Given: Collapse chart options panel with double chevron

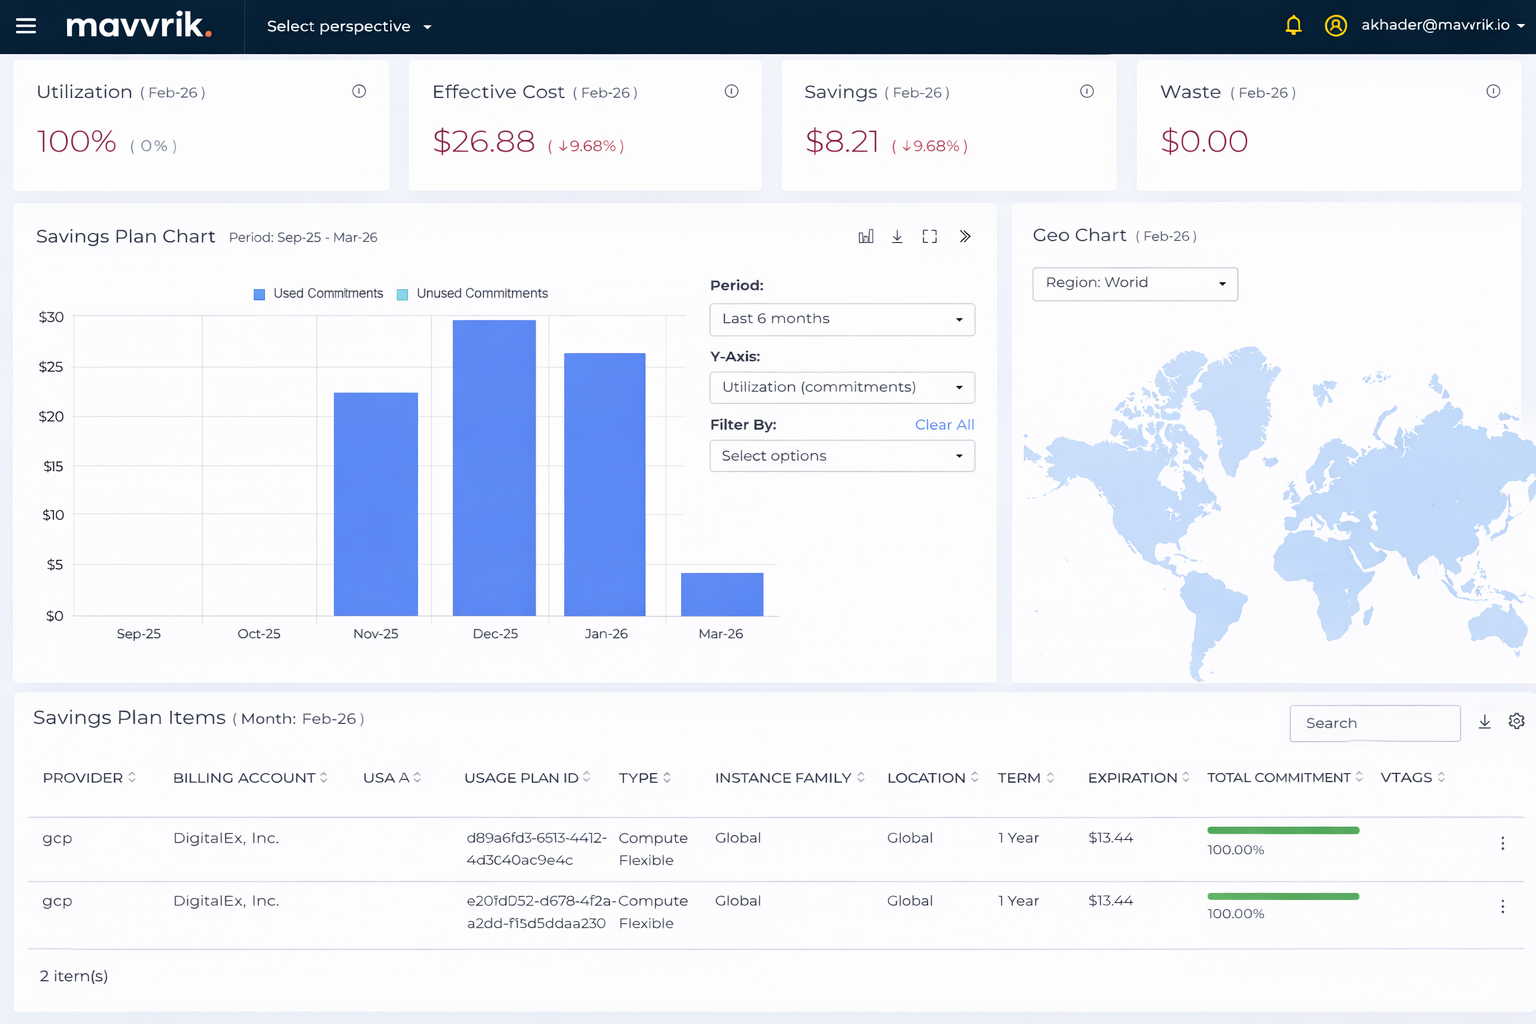Looking at the screenshot, I should pyautogui.click(x=965, y=237).
